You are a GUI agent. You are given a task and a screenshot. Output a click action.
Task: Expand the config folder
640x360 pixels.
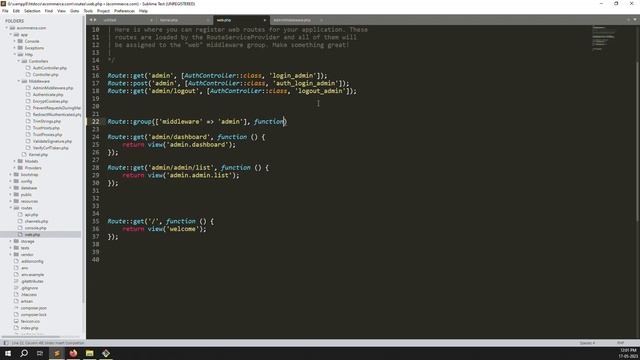click(x=11, y=181)
